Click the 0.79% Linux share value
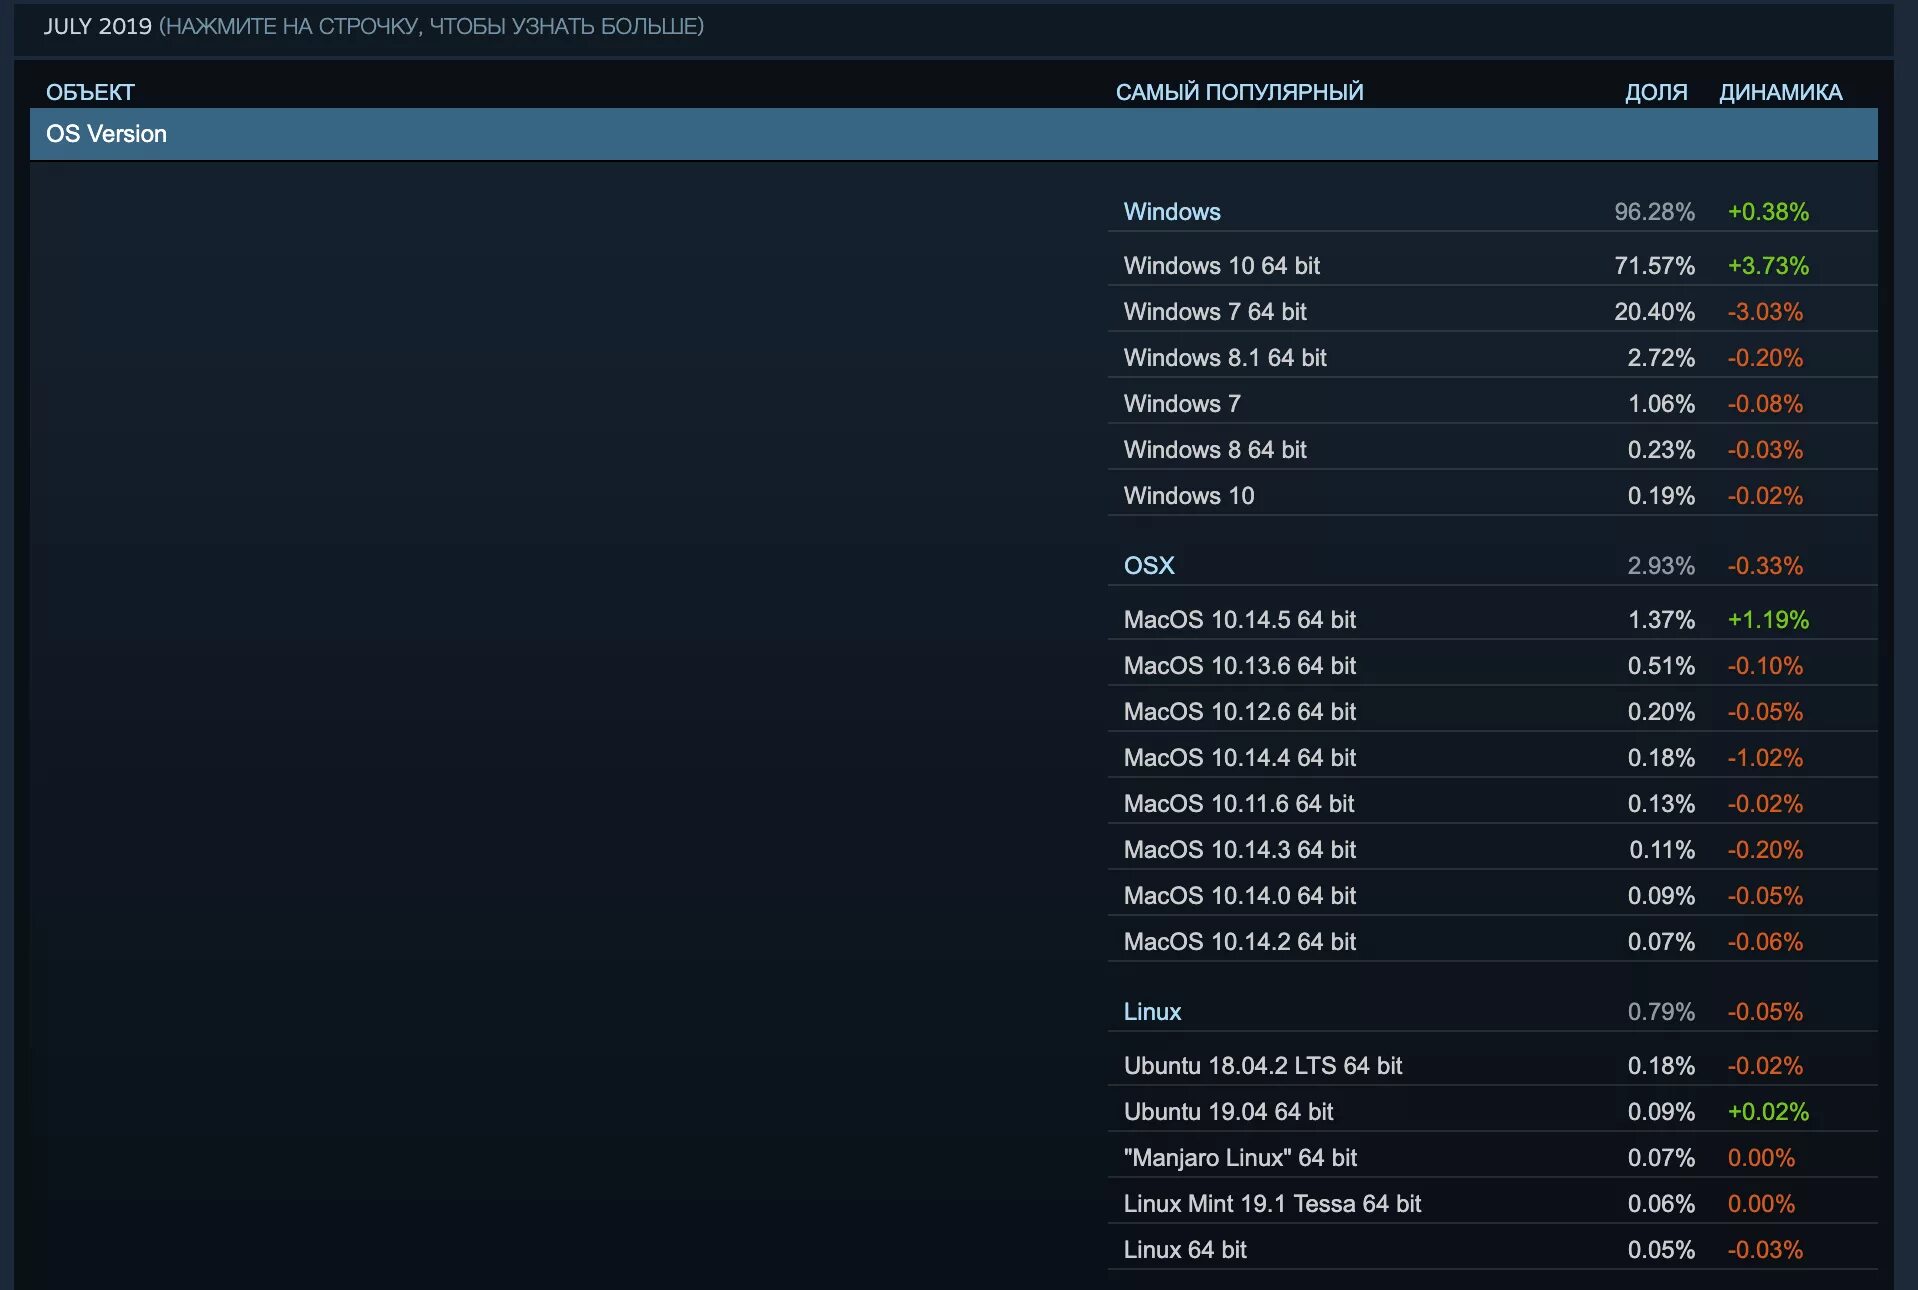The height and width of the screenshot is (1290, 1918). tap(1661, 1012)
